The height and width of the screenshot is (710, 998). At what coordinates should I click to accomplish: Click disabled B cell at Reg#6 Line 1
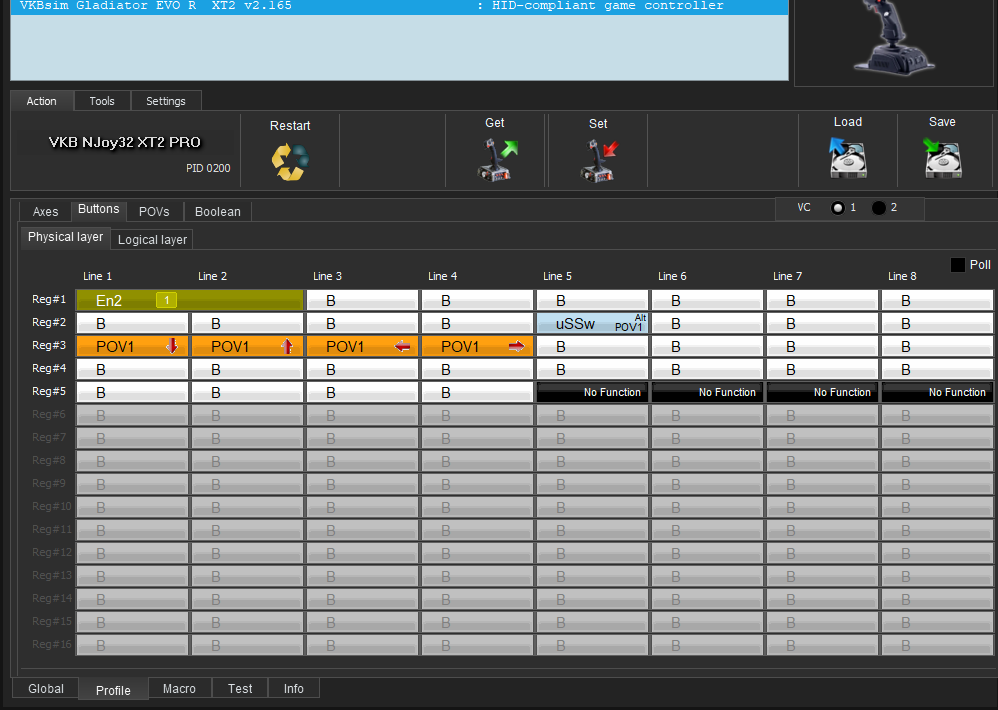[132, 415]
